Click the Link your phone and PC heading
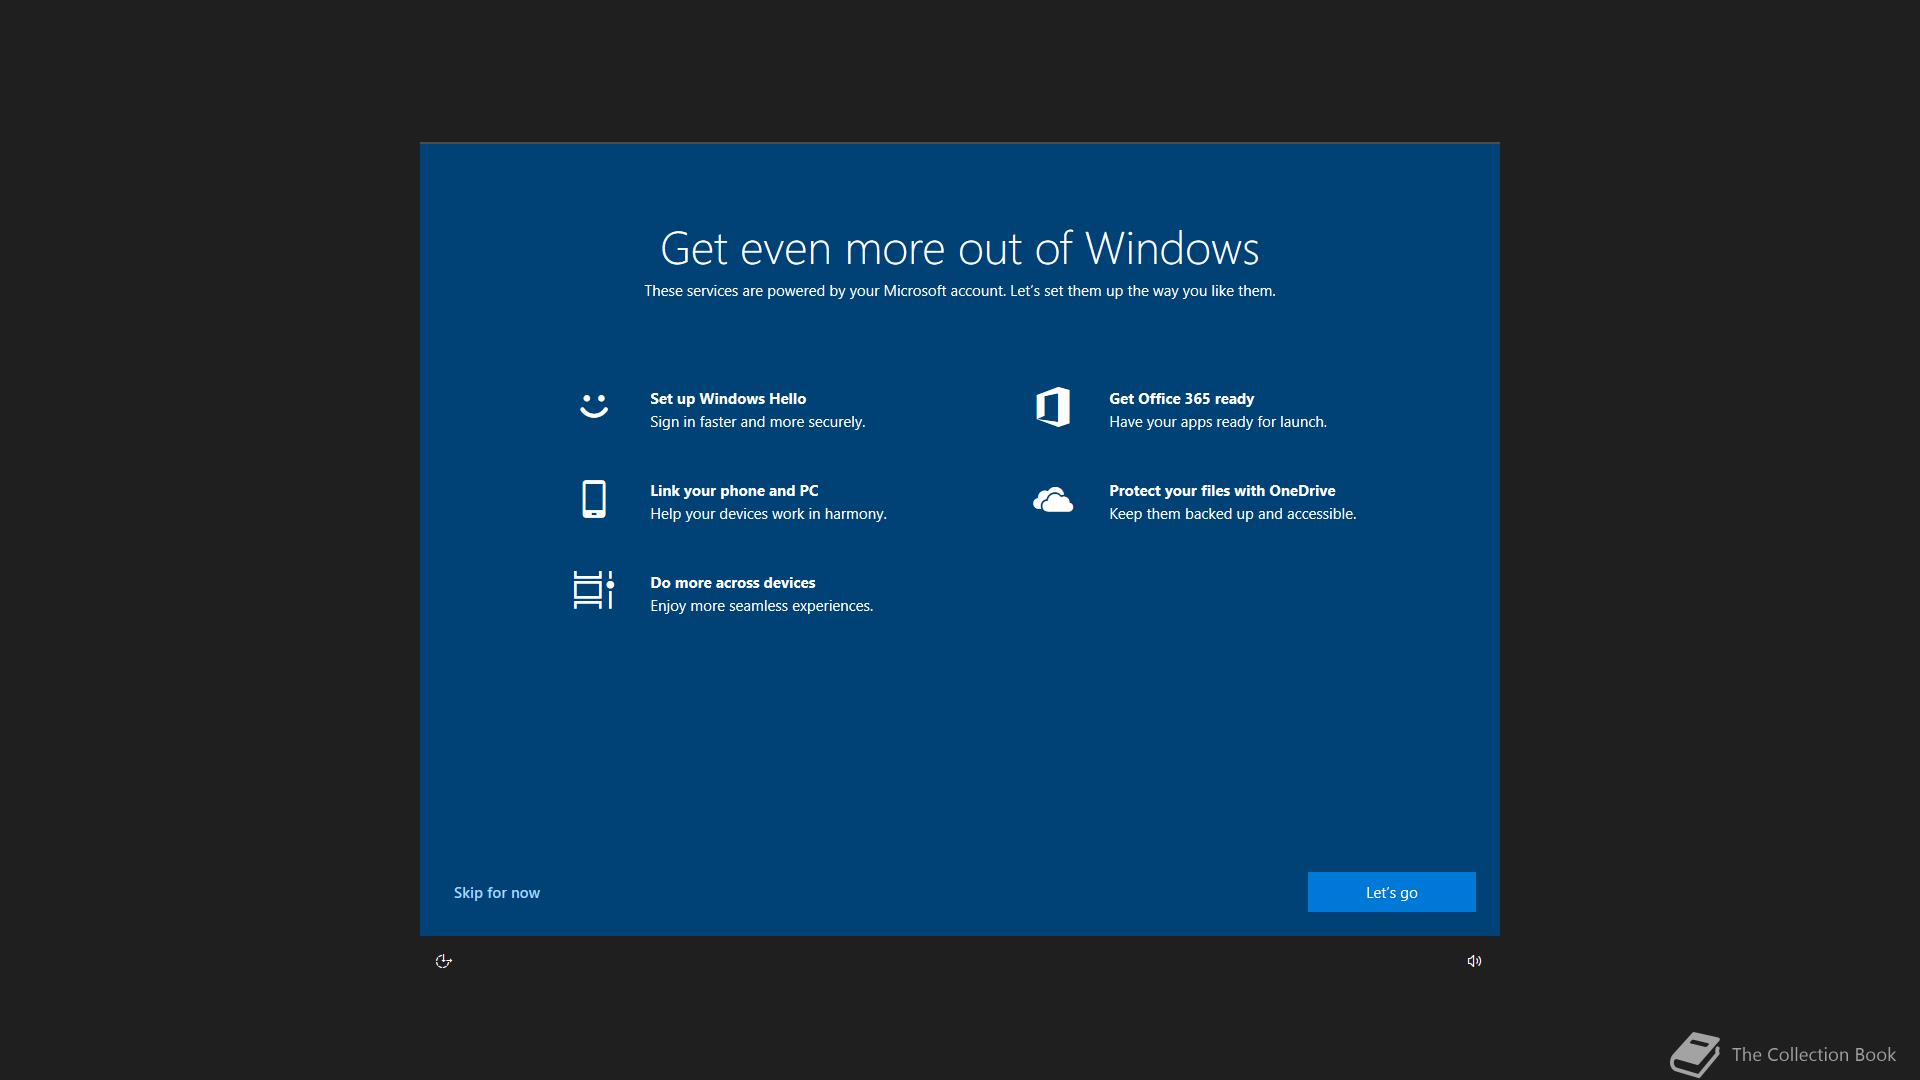 (x=734, y=491)
